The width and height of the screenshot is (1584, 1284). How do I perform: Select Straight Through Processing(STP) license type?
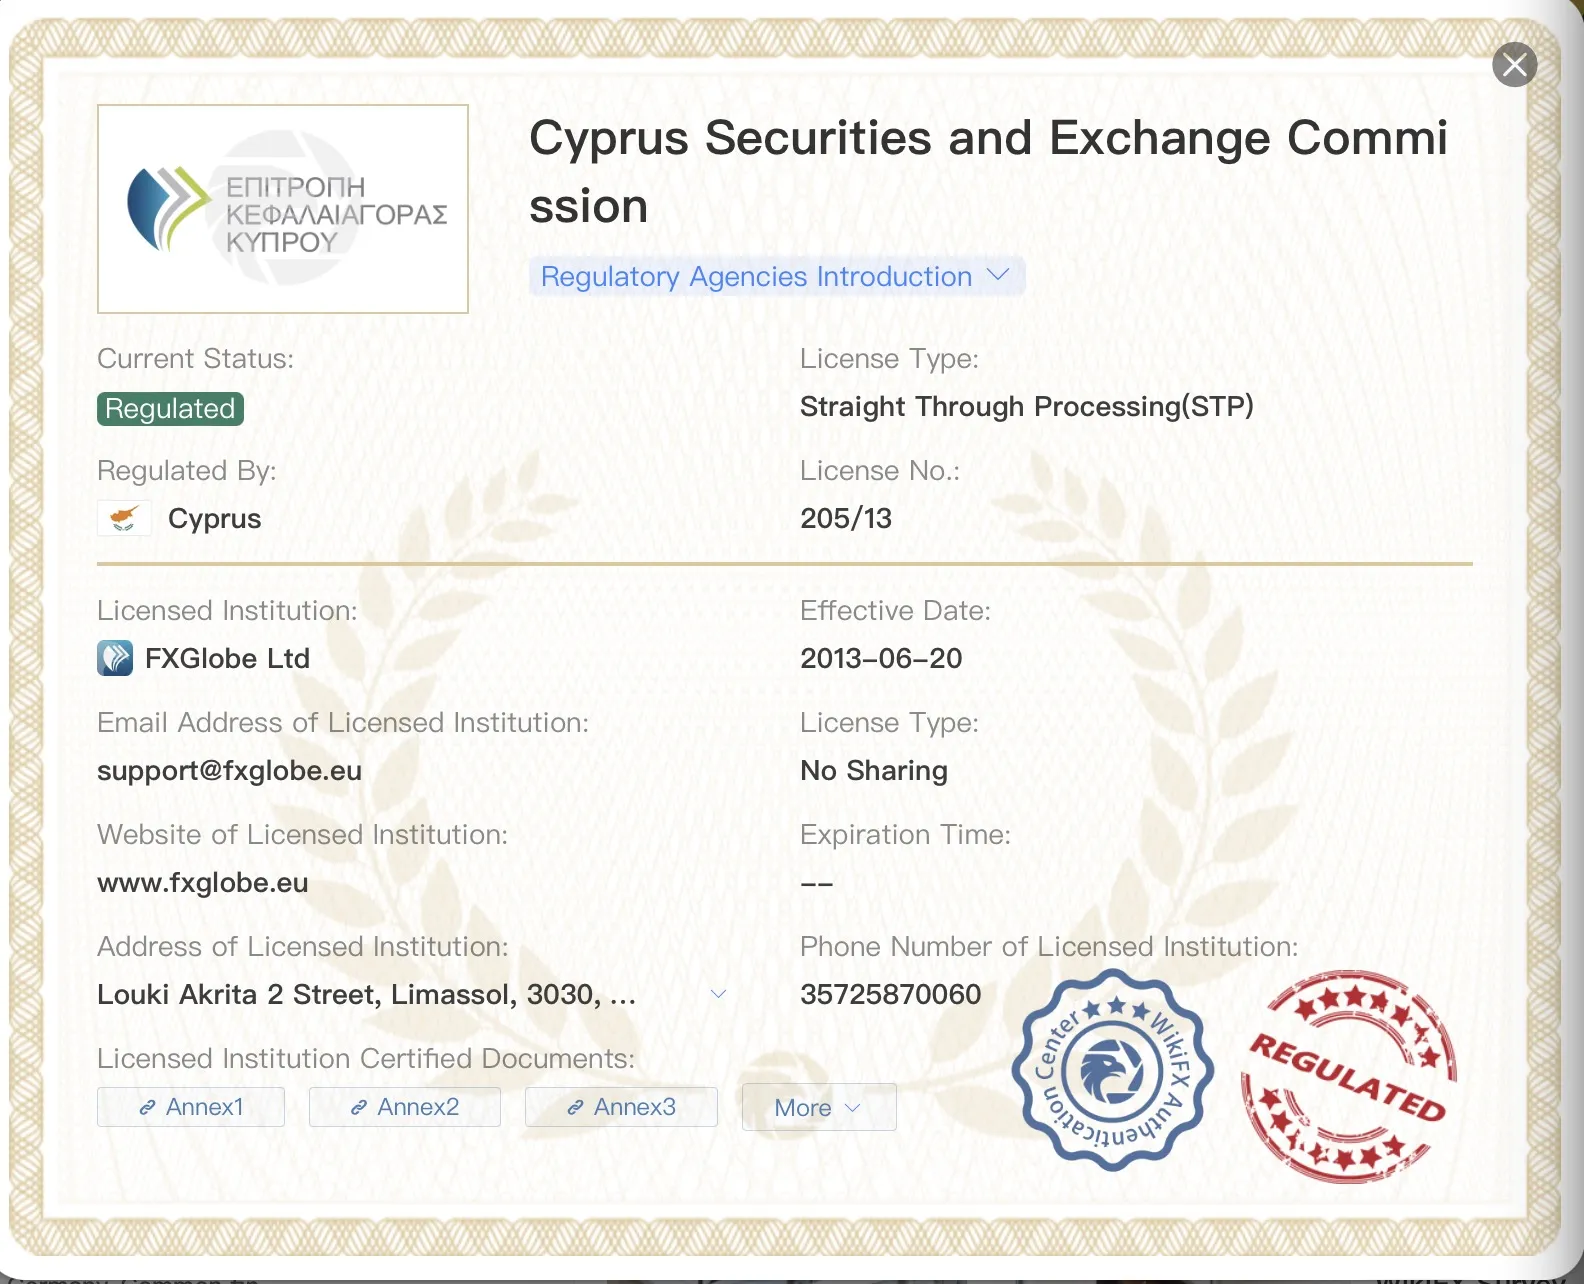(1027, 406)
